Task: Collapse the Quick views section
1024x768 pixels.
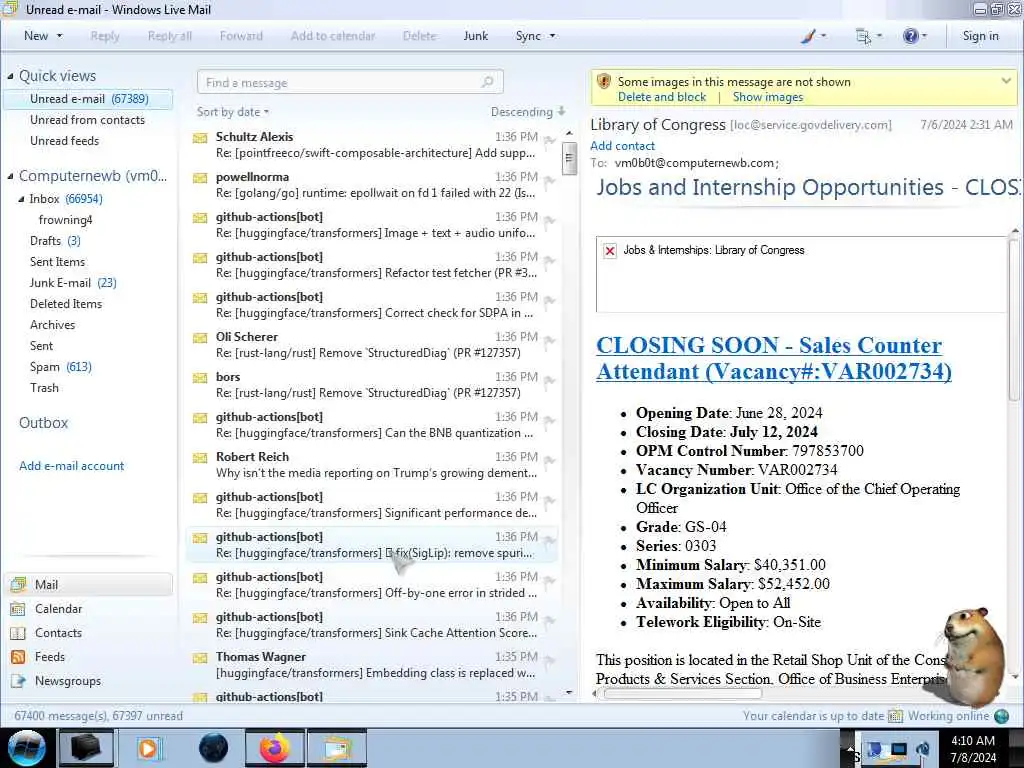Action: click(10, 76)
